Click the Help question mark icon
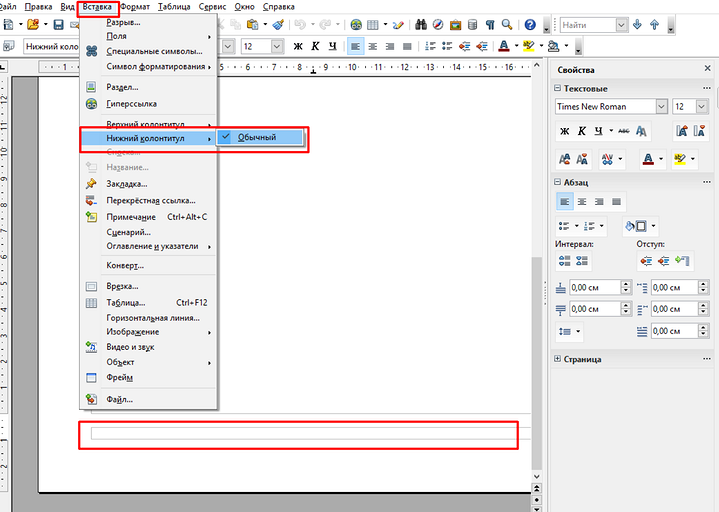This screenshot has width=719, height=512. (530, 24)
